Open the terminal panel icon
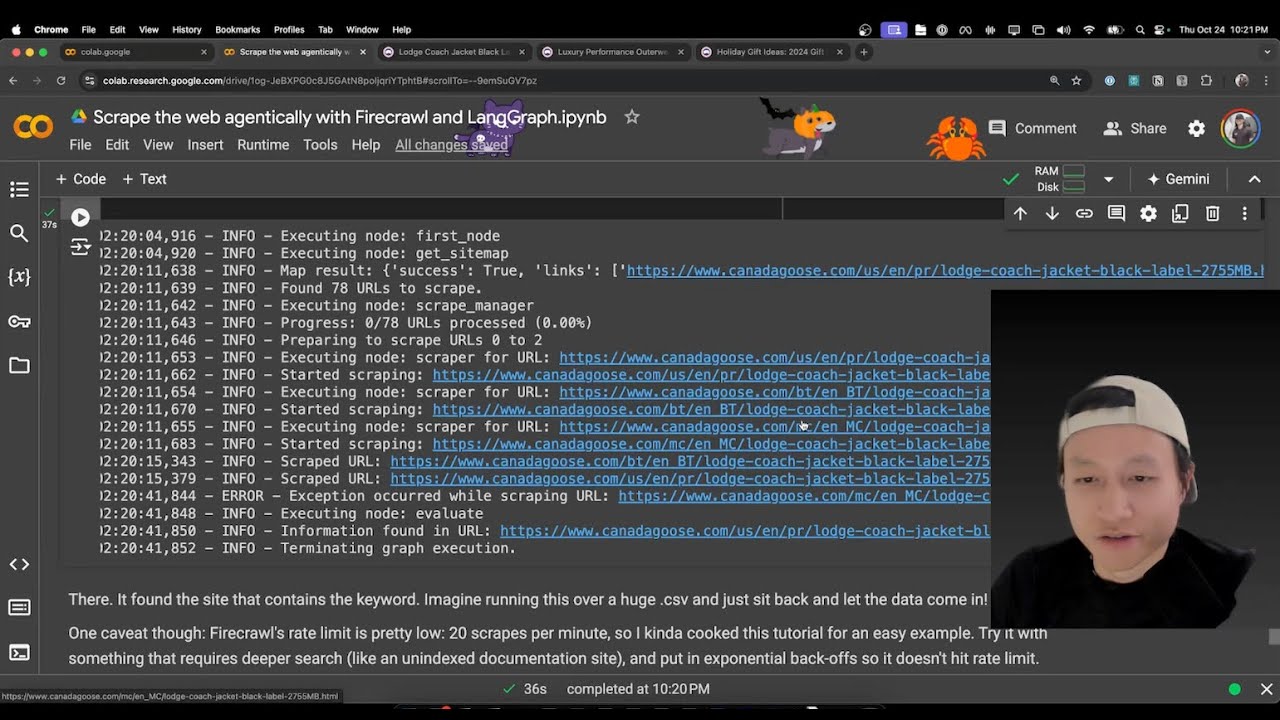1280x720 pixels. (19, 652)
